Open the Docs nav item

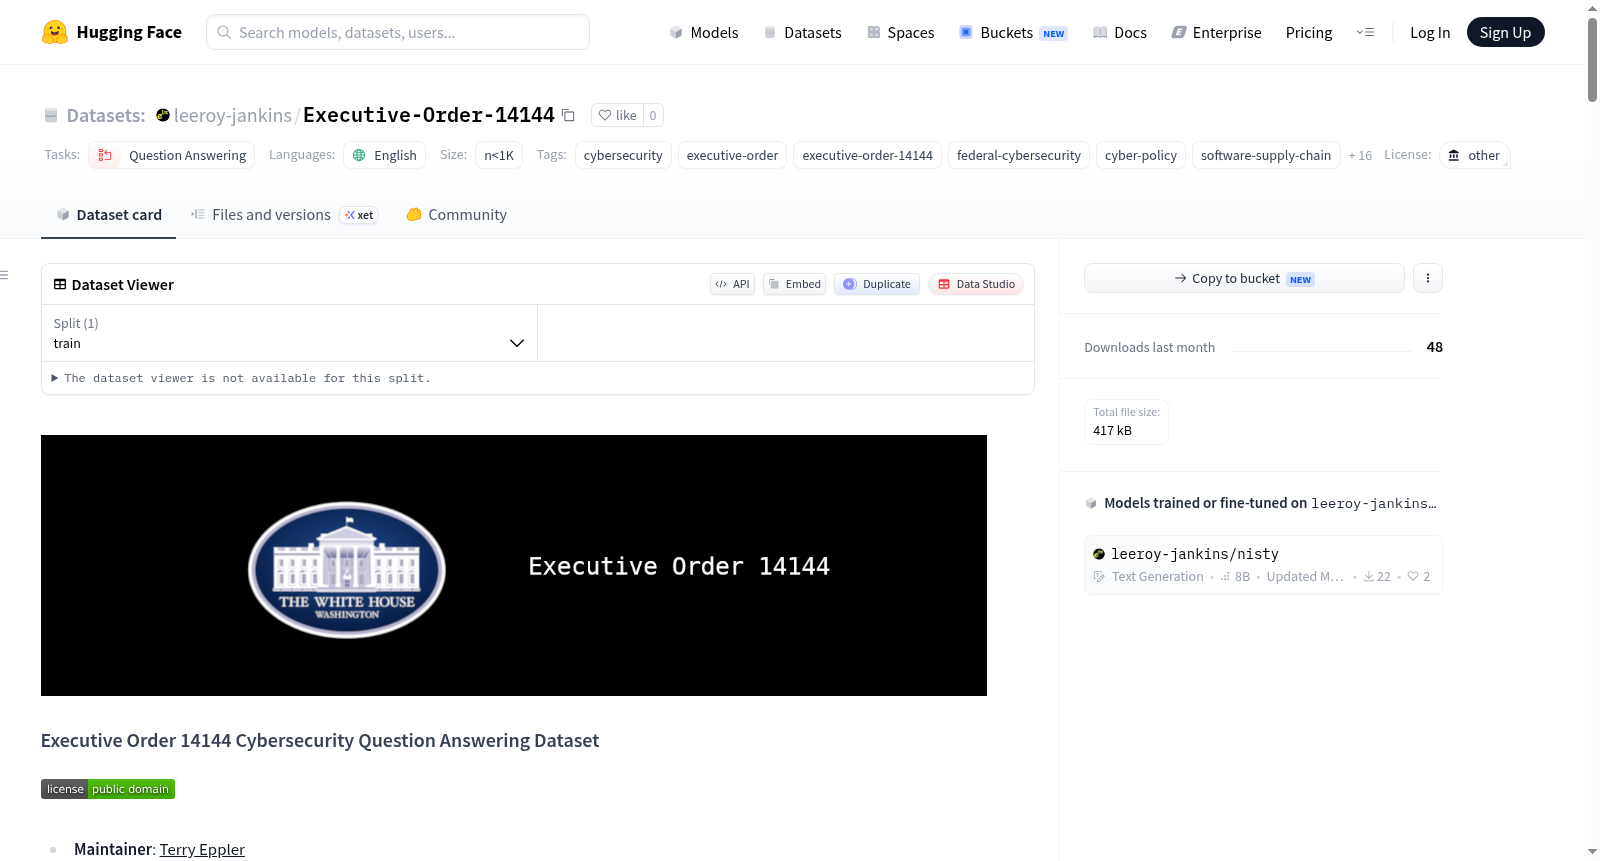[x=1120, y=32]
